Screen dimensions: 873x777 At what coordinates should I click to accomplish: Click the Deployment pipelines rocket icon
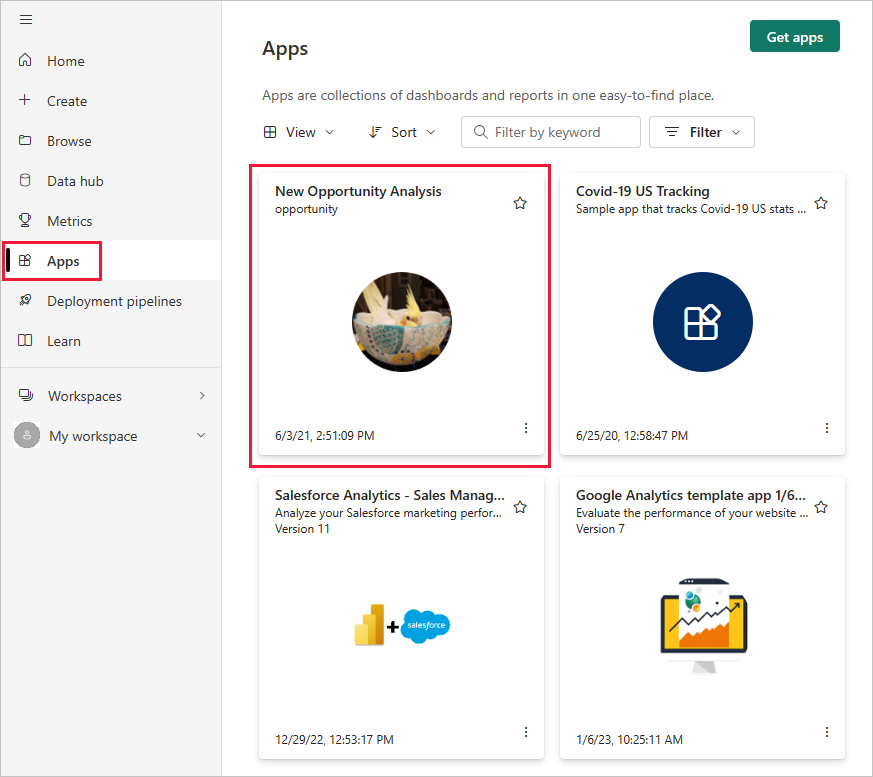click(25, 301)
